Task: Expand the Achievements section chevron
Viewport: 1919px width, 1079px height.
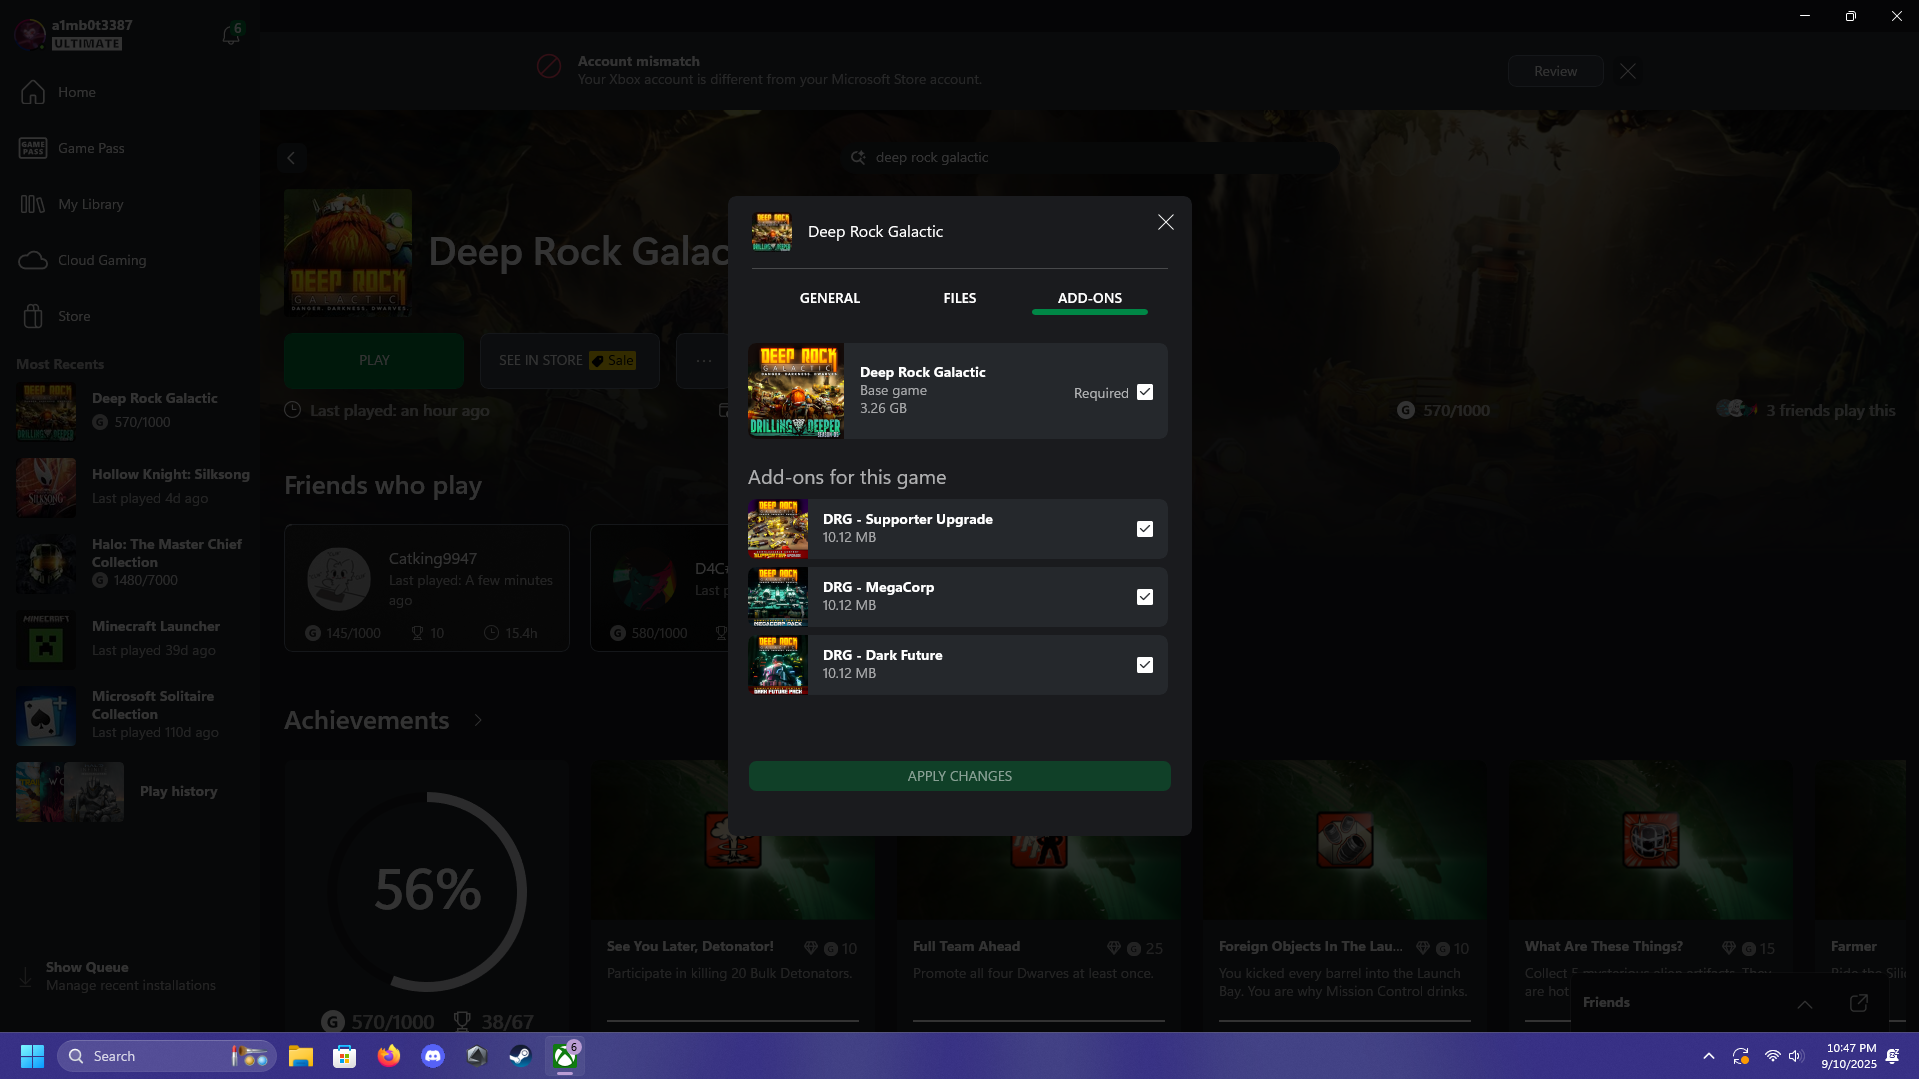Action: click(x=478, y=720)
